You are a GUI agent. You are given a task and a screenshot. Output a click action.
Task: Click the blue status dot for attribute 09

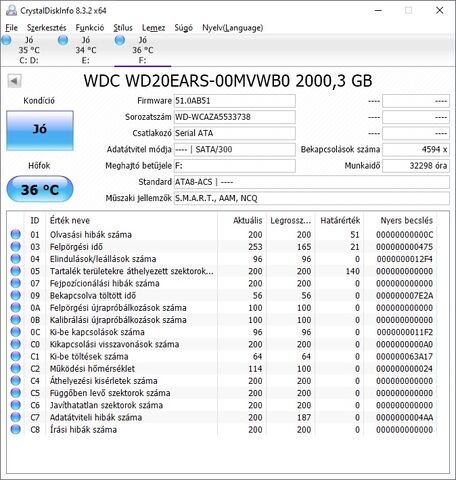tap(15, 295)
